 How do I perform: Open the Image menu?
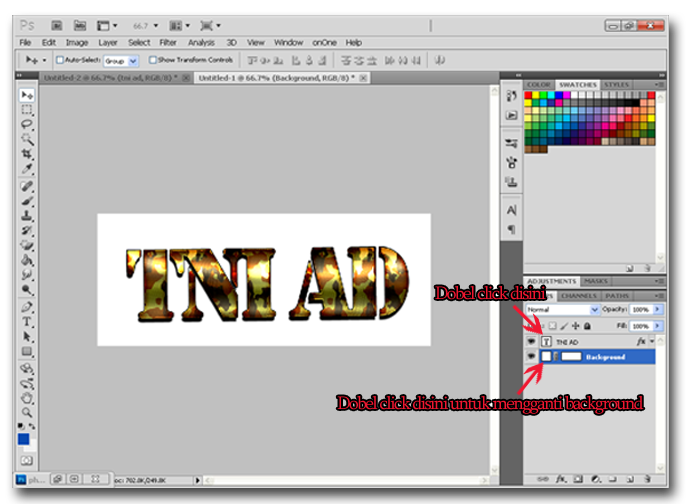pyautogui.click(x=77, y=43)
